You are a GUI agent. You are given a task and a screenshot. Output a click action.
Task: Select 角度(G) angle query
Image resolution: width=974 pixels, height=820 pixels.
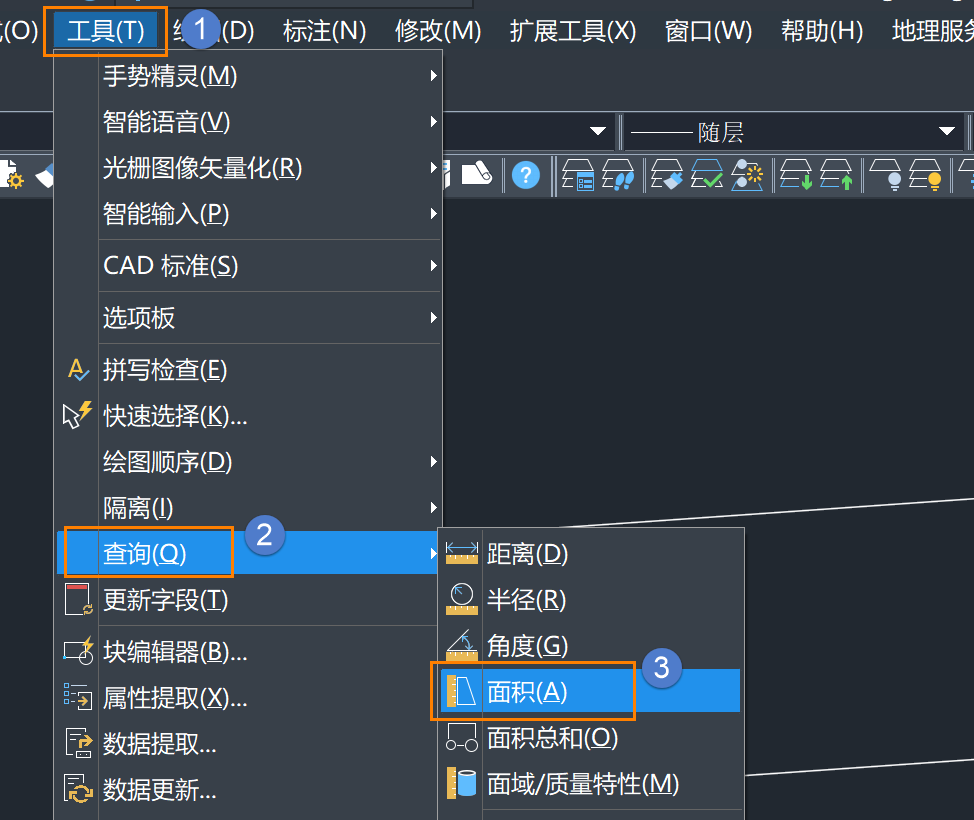pyautogui.click(x=590, y=645)
